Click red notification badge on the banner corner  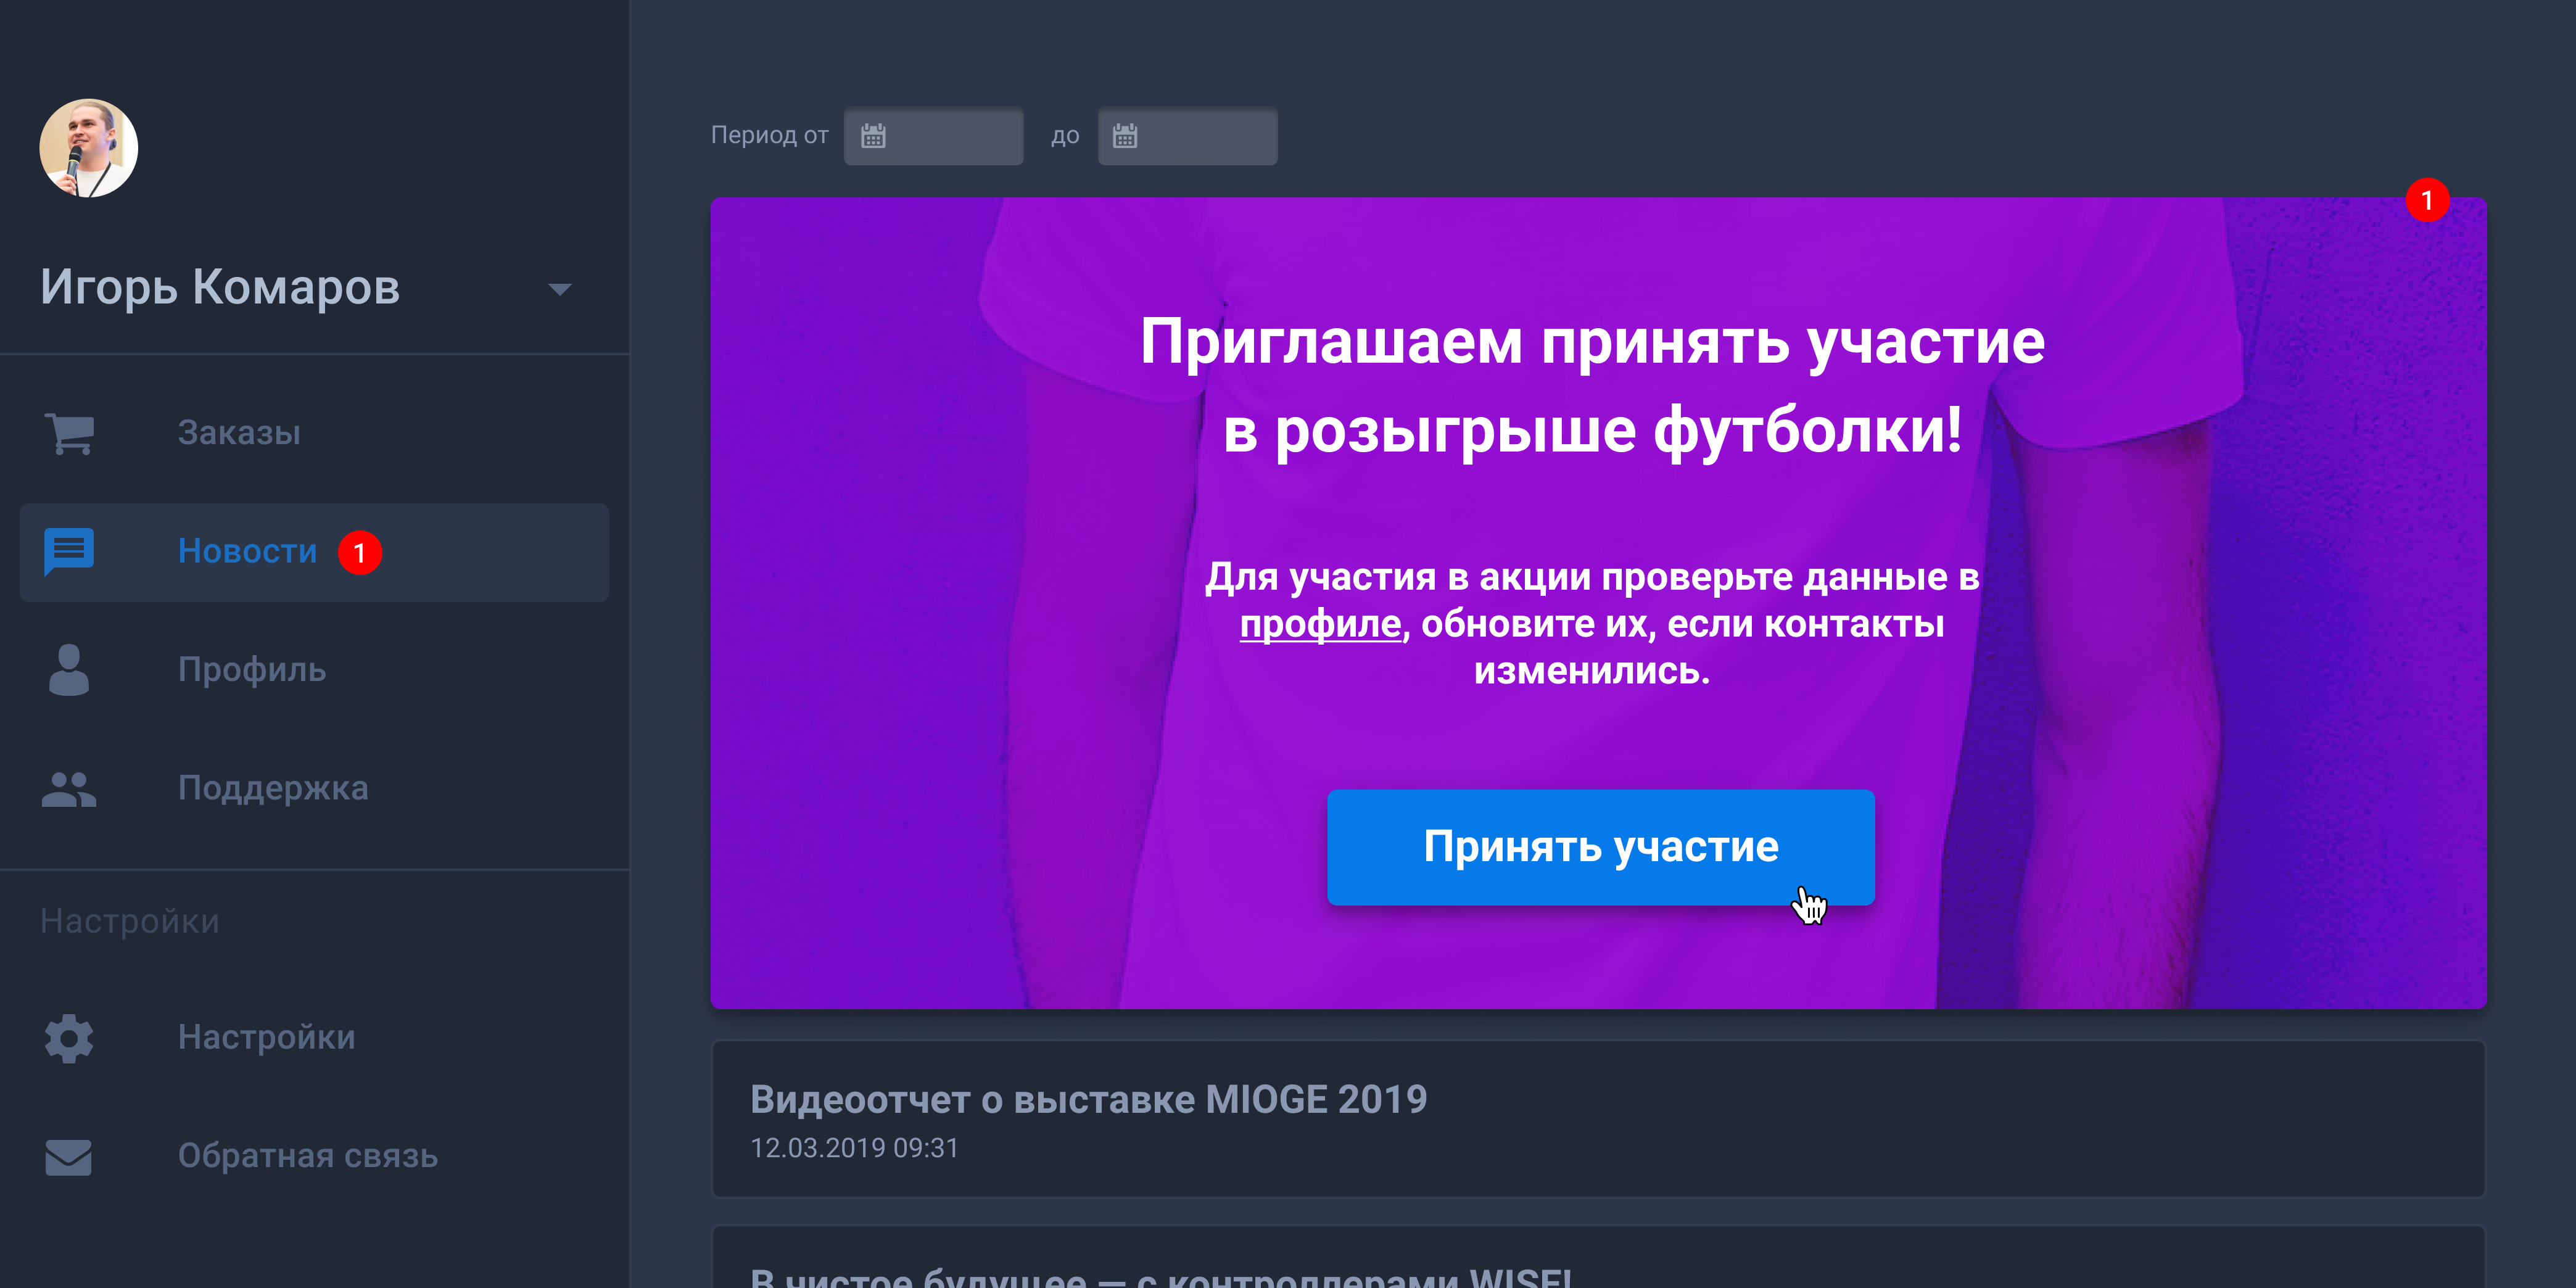2427,200
